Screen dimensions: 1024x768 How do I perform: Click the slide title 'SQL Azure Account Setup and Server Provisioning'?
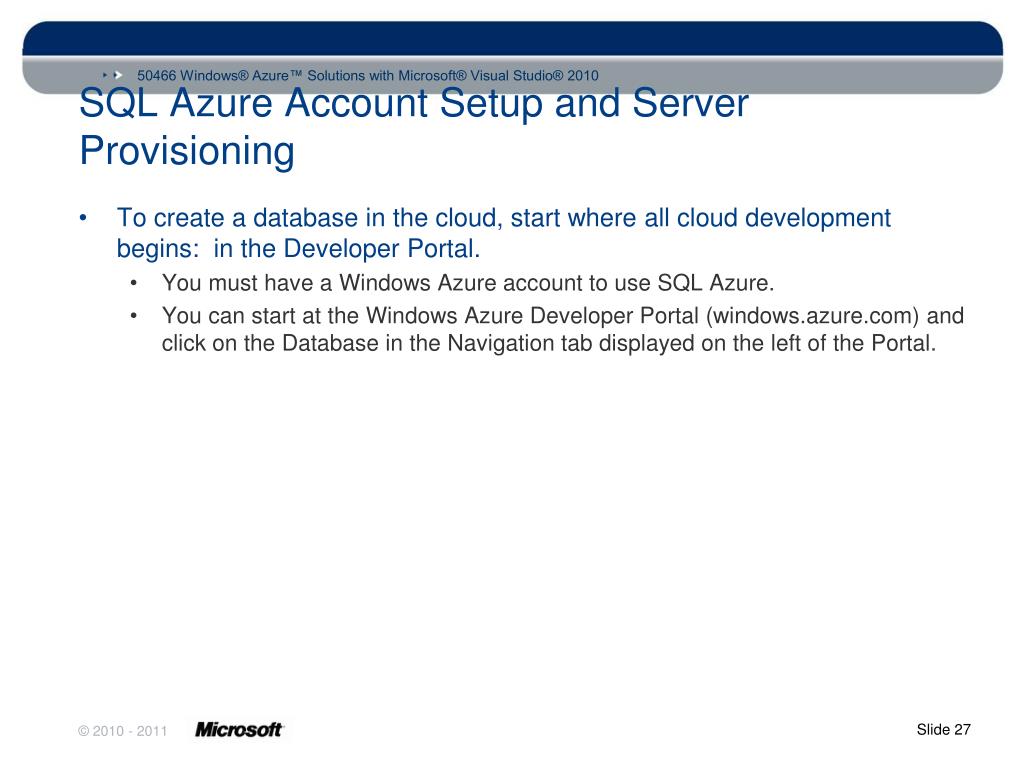pos(414,127)
